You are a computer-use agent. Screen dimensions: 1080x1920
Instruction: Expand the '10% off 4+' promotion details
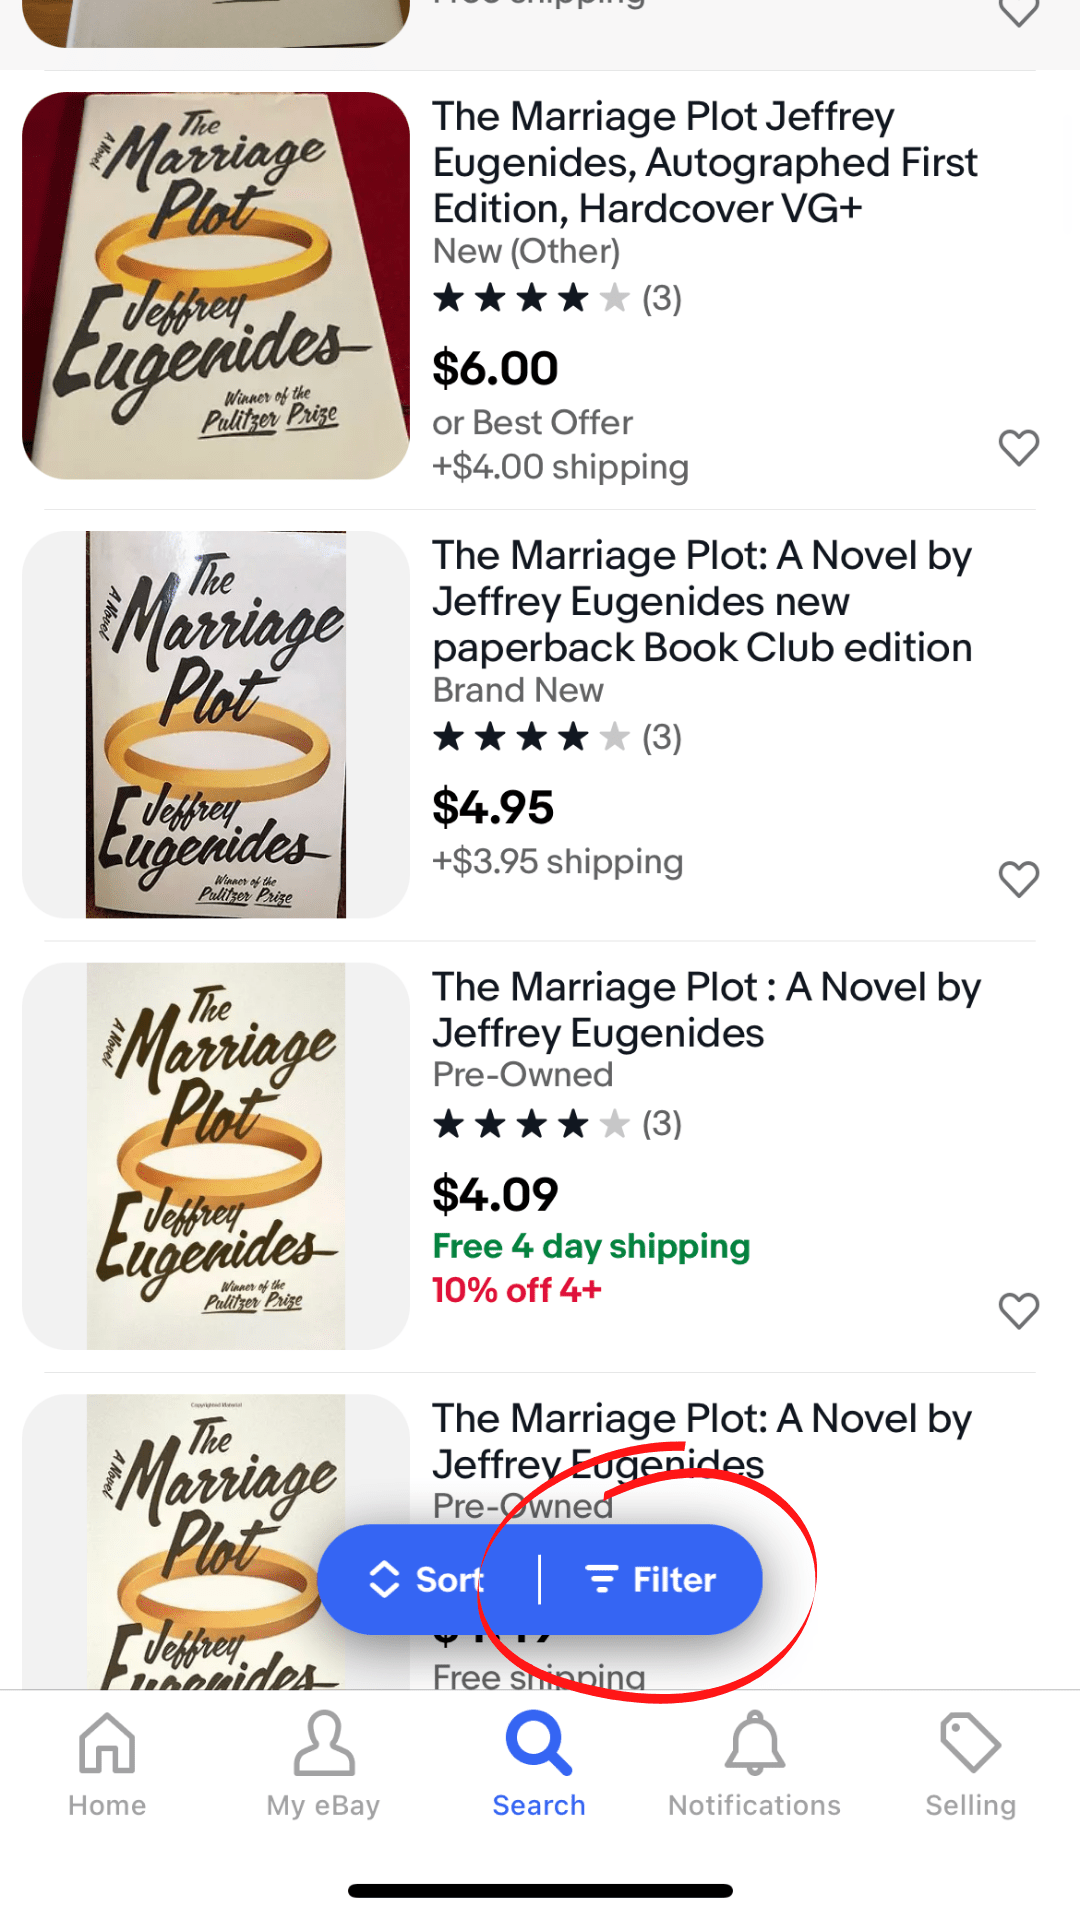tap(516, 1290)
